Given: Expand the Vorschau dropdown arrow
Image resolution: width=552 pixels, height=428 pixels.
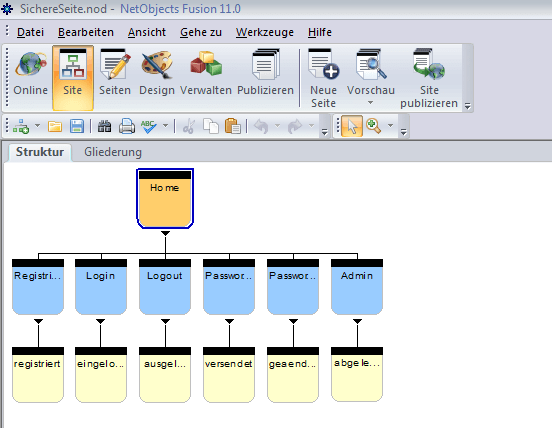Looking at the screenshot, I should [370, 103].
